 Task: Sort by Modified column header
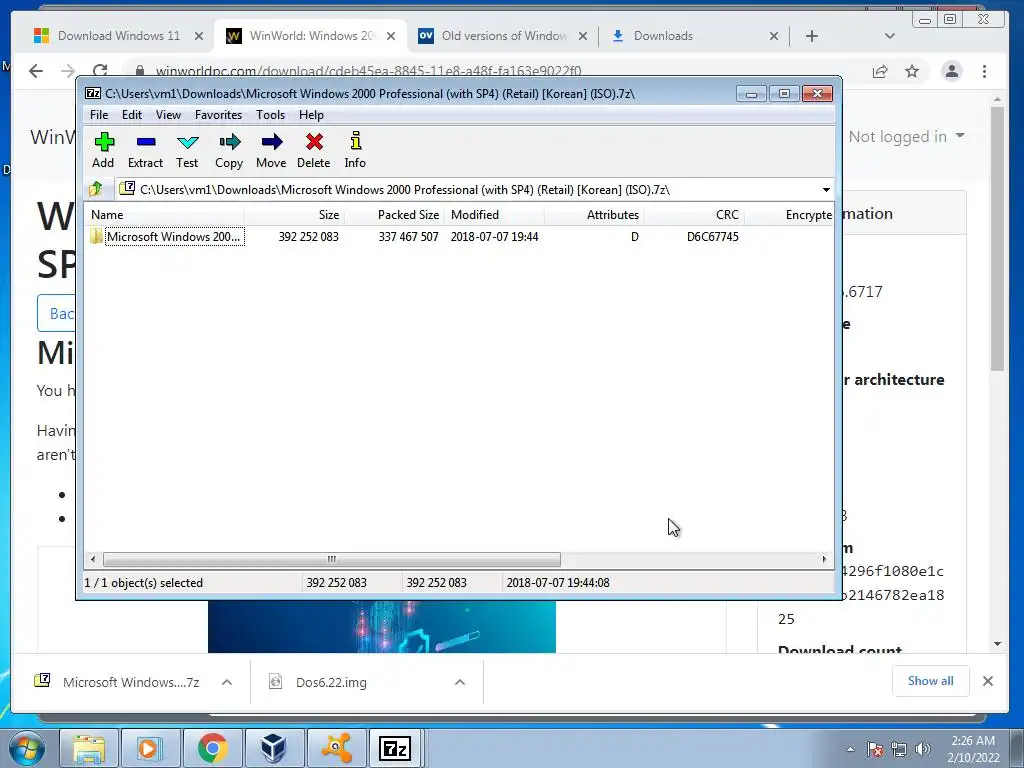click(494, 215)
